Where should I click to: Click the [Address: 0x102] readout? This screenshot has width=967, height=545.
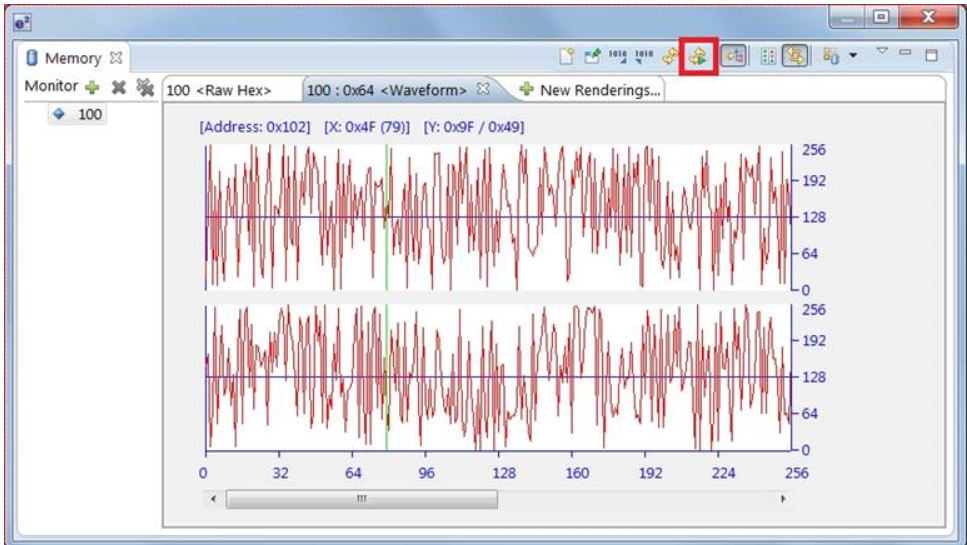pyautogui.click(x=255, y=127)
